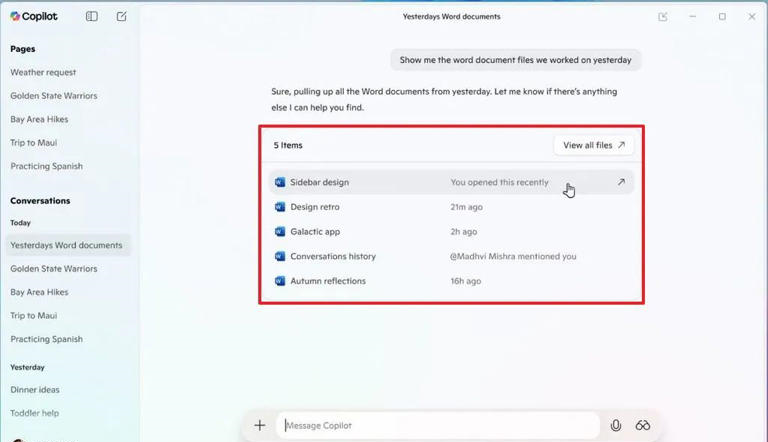Maximize the Copilot window

pos(722,17)
